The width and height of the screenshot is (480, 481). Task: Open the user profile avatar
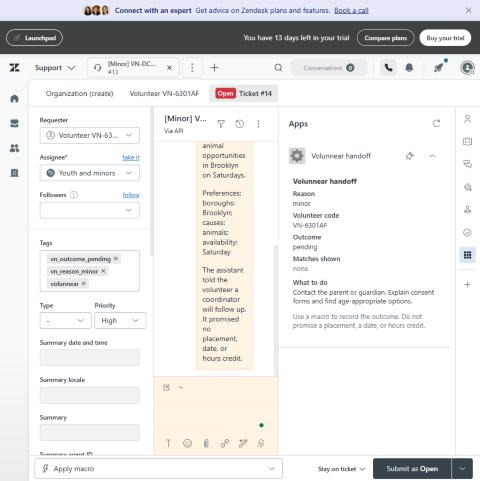coord(467,68)
